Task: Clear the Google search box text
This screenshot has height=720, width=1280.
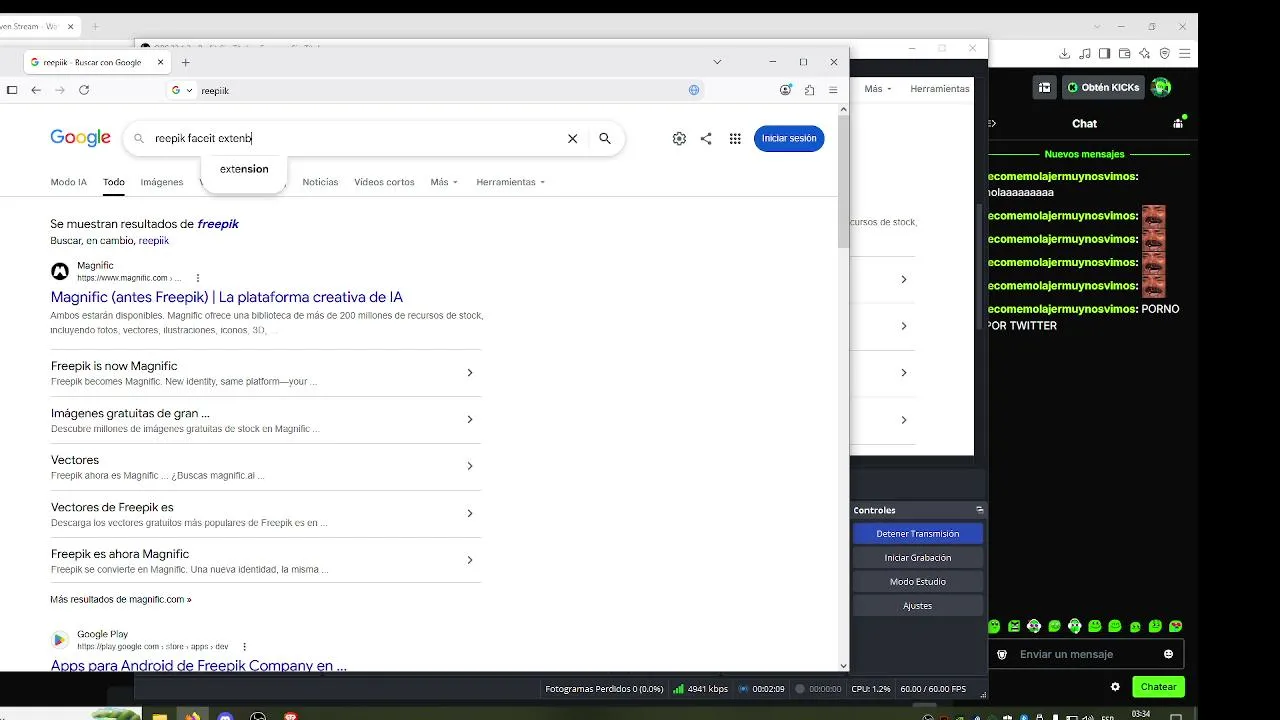Action: (572, 139)
